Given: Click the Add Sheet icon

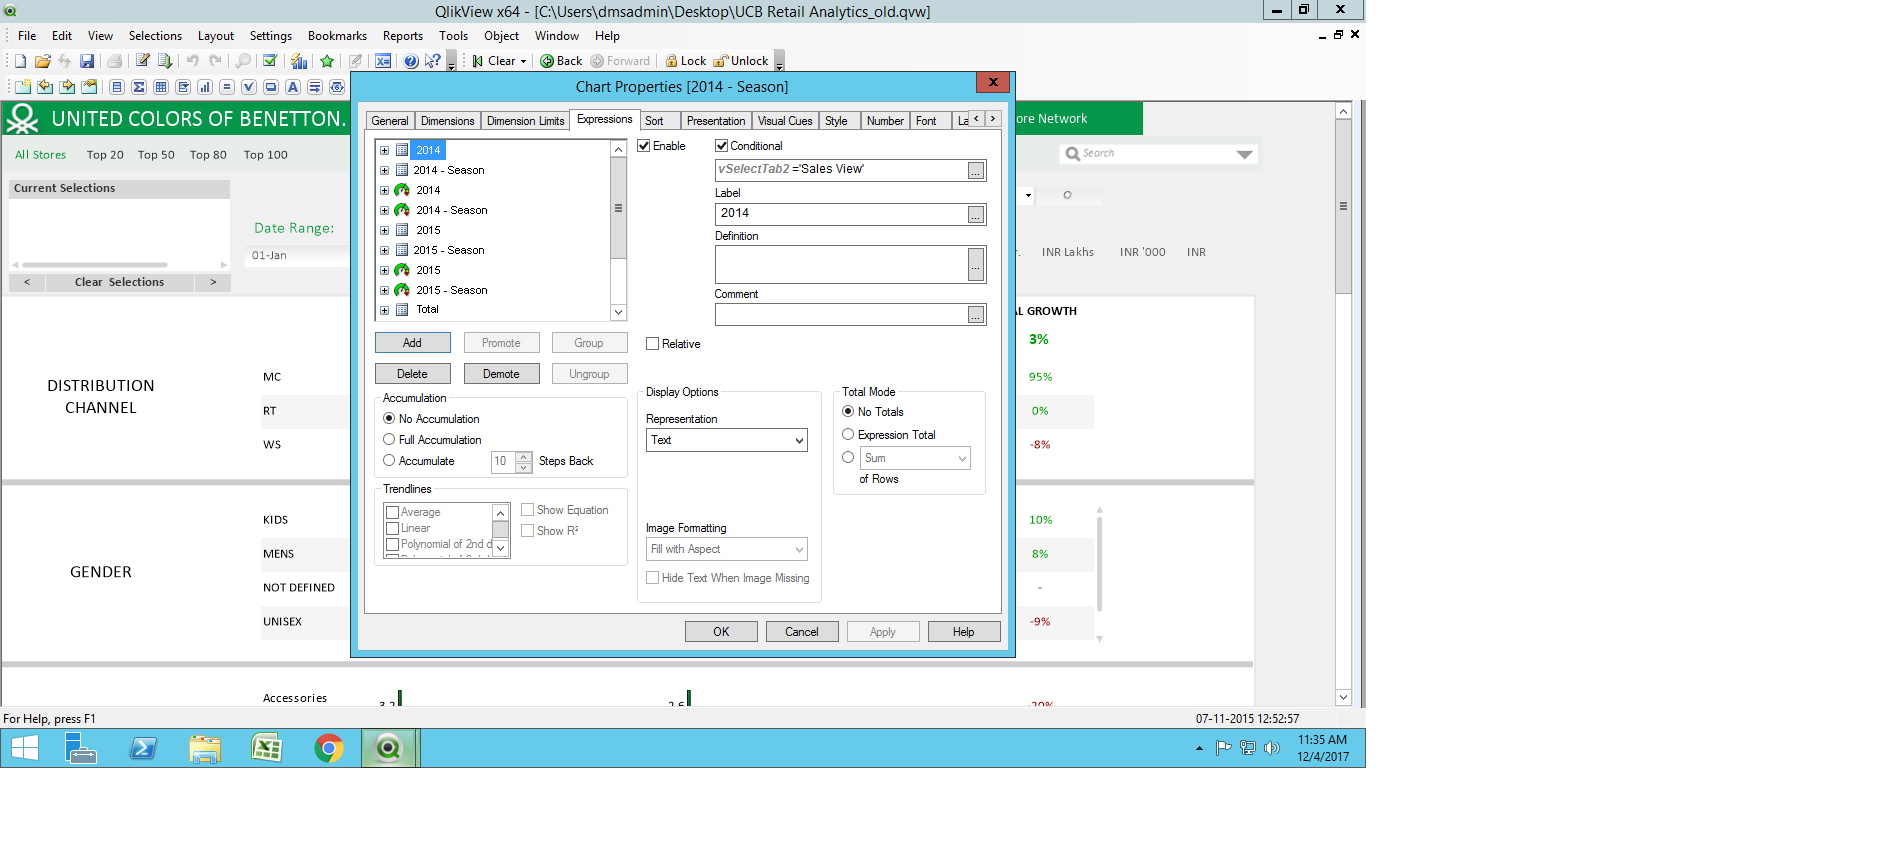Looking at the screenshot, I should (23, 87).
